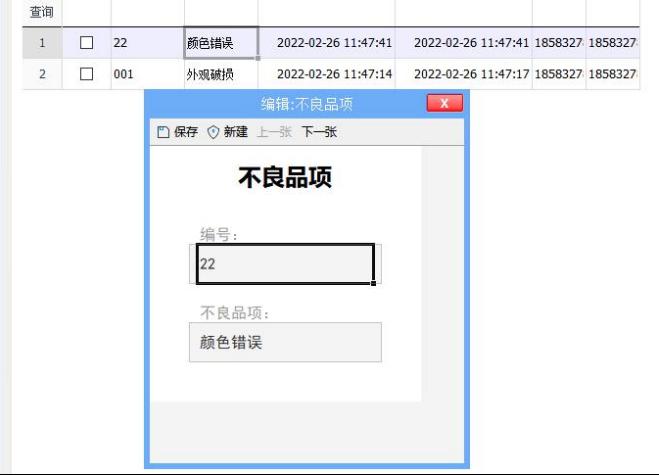Image resolution: width=659 pixels, height=475 pixels.
Task: Click the 不良品项 field showing 颜色错误
Action: pyautogui.click(x=285, y=342)
